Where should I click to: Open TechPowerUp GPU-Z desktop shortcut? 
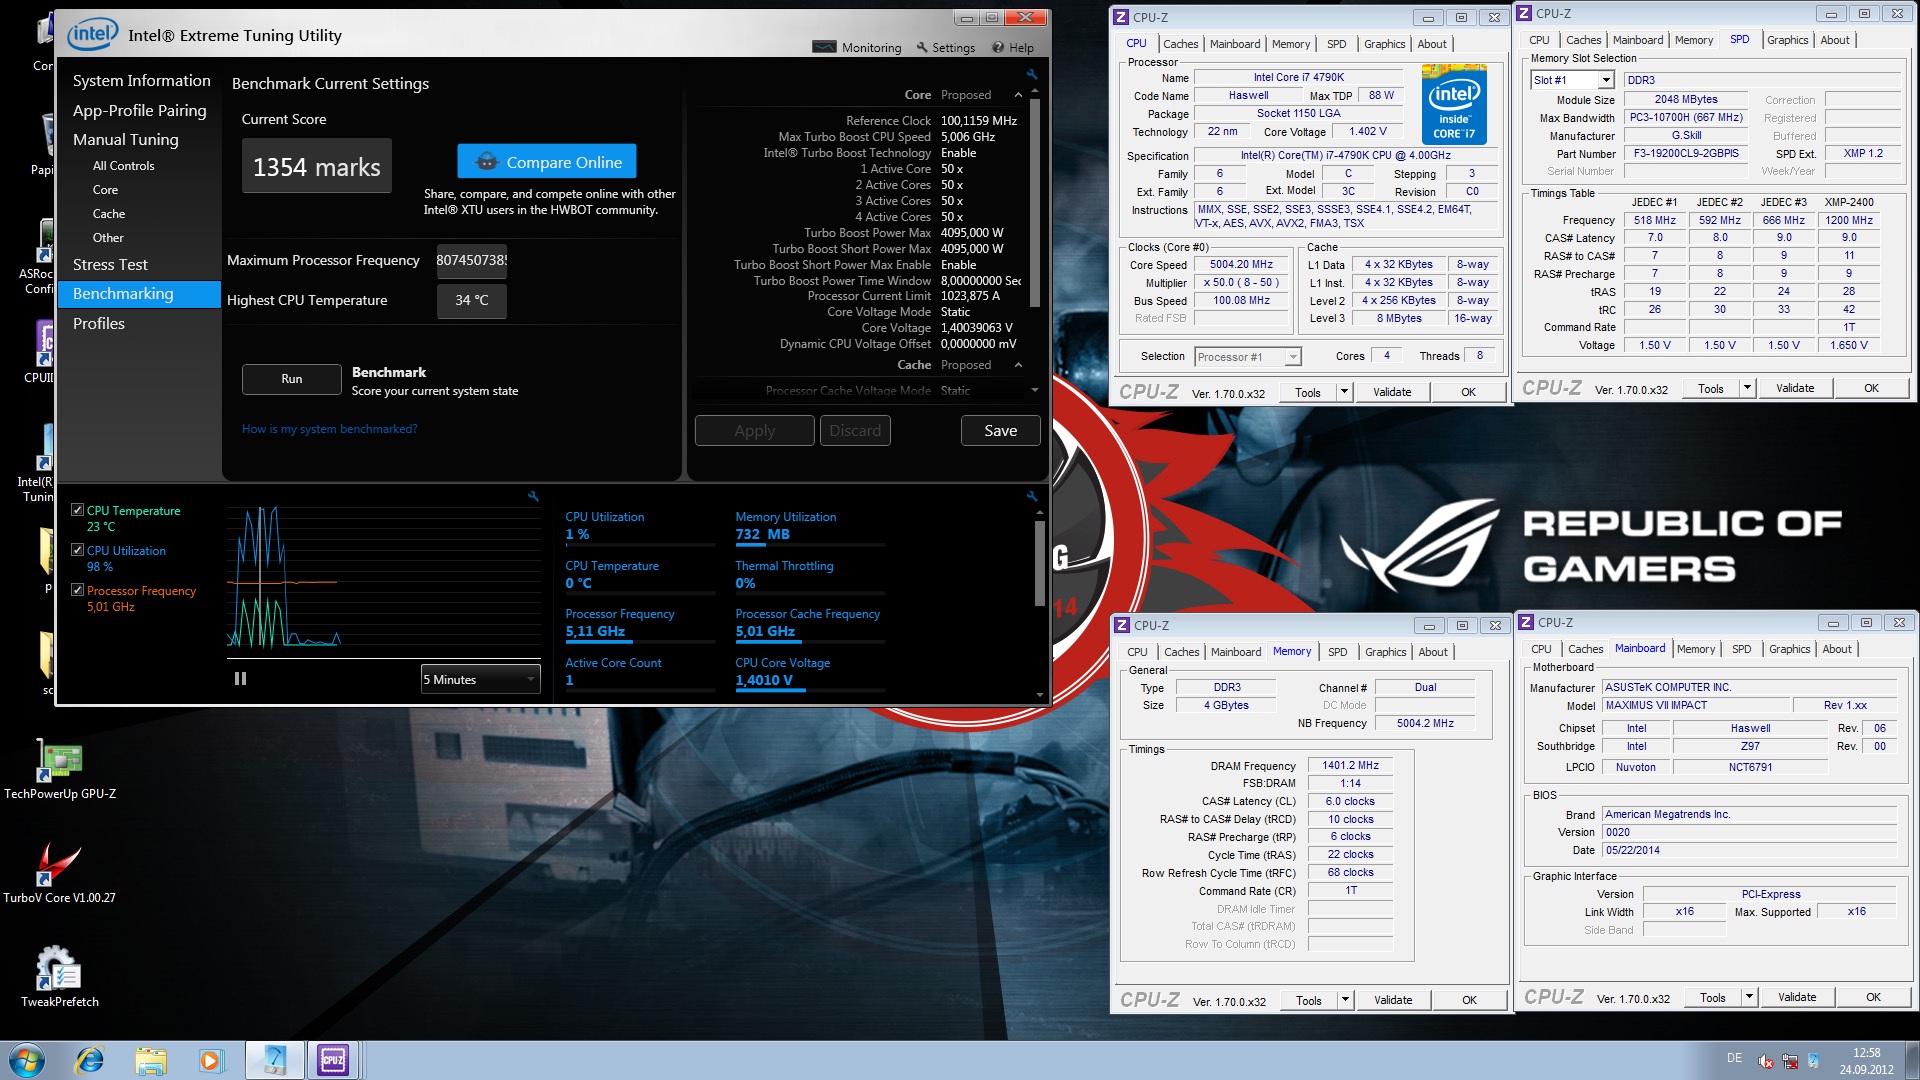60,770
